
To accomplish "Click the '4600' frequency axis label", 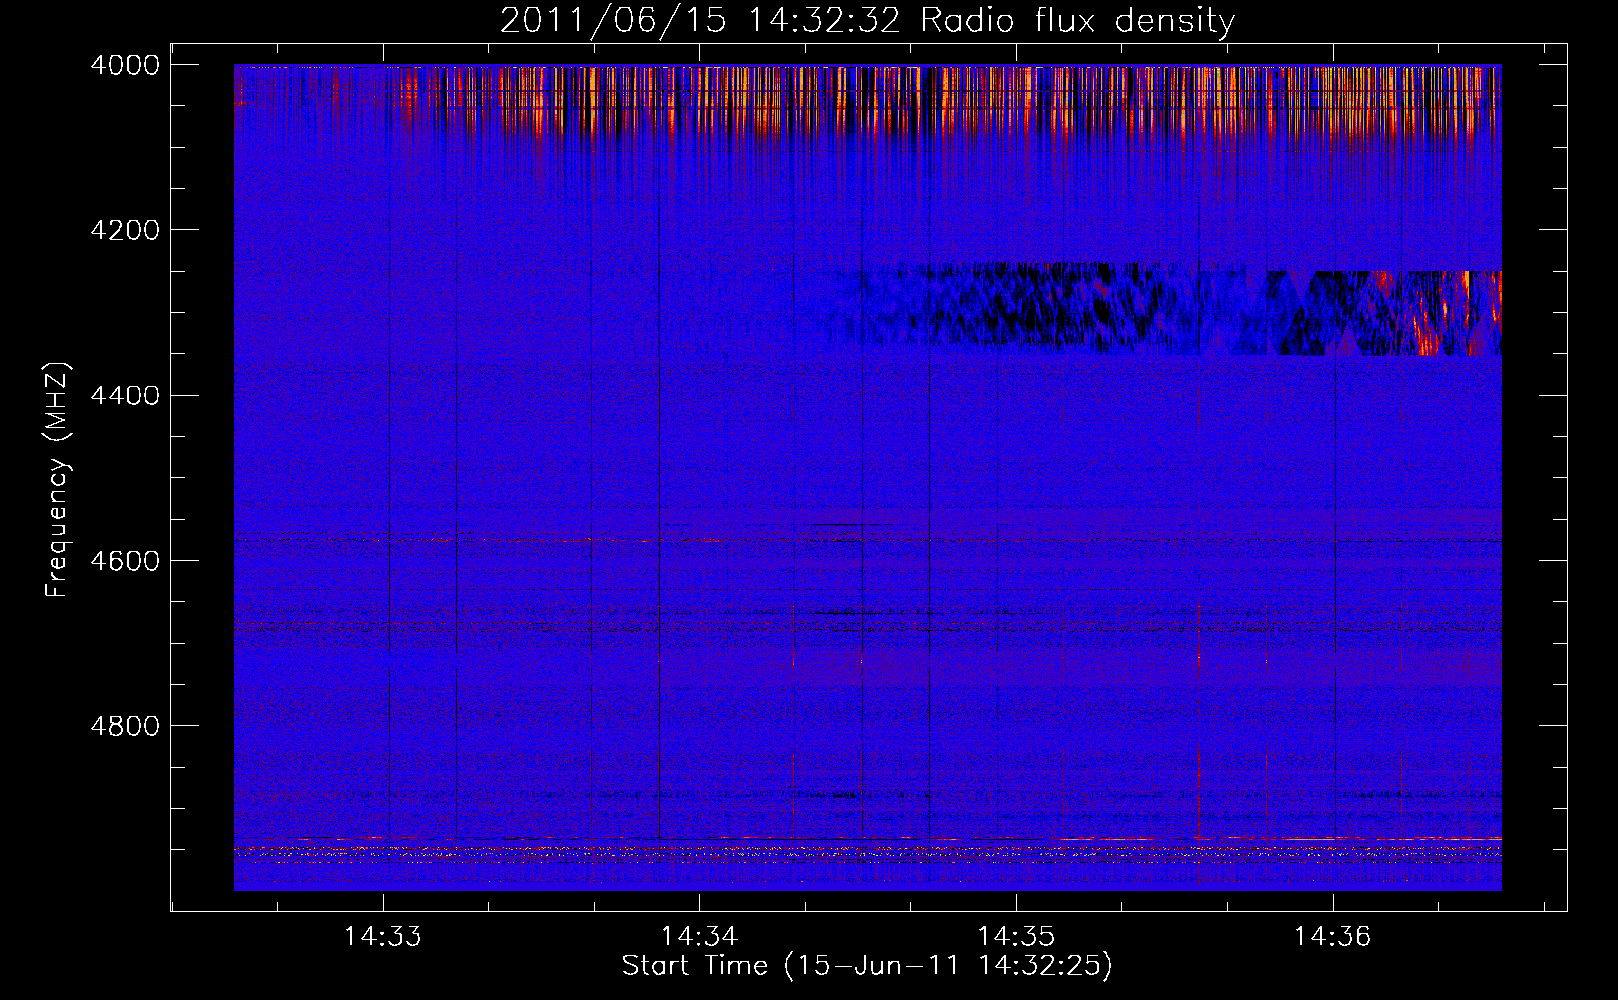I will tap(125, 561).
